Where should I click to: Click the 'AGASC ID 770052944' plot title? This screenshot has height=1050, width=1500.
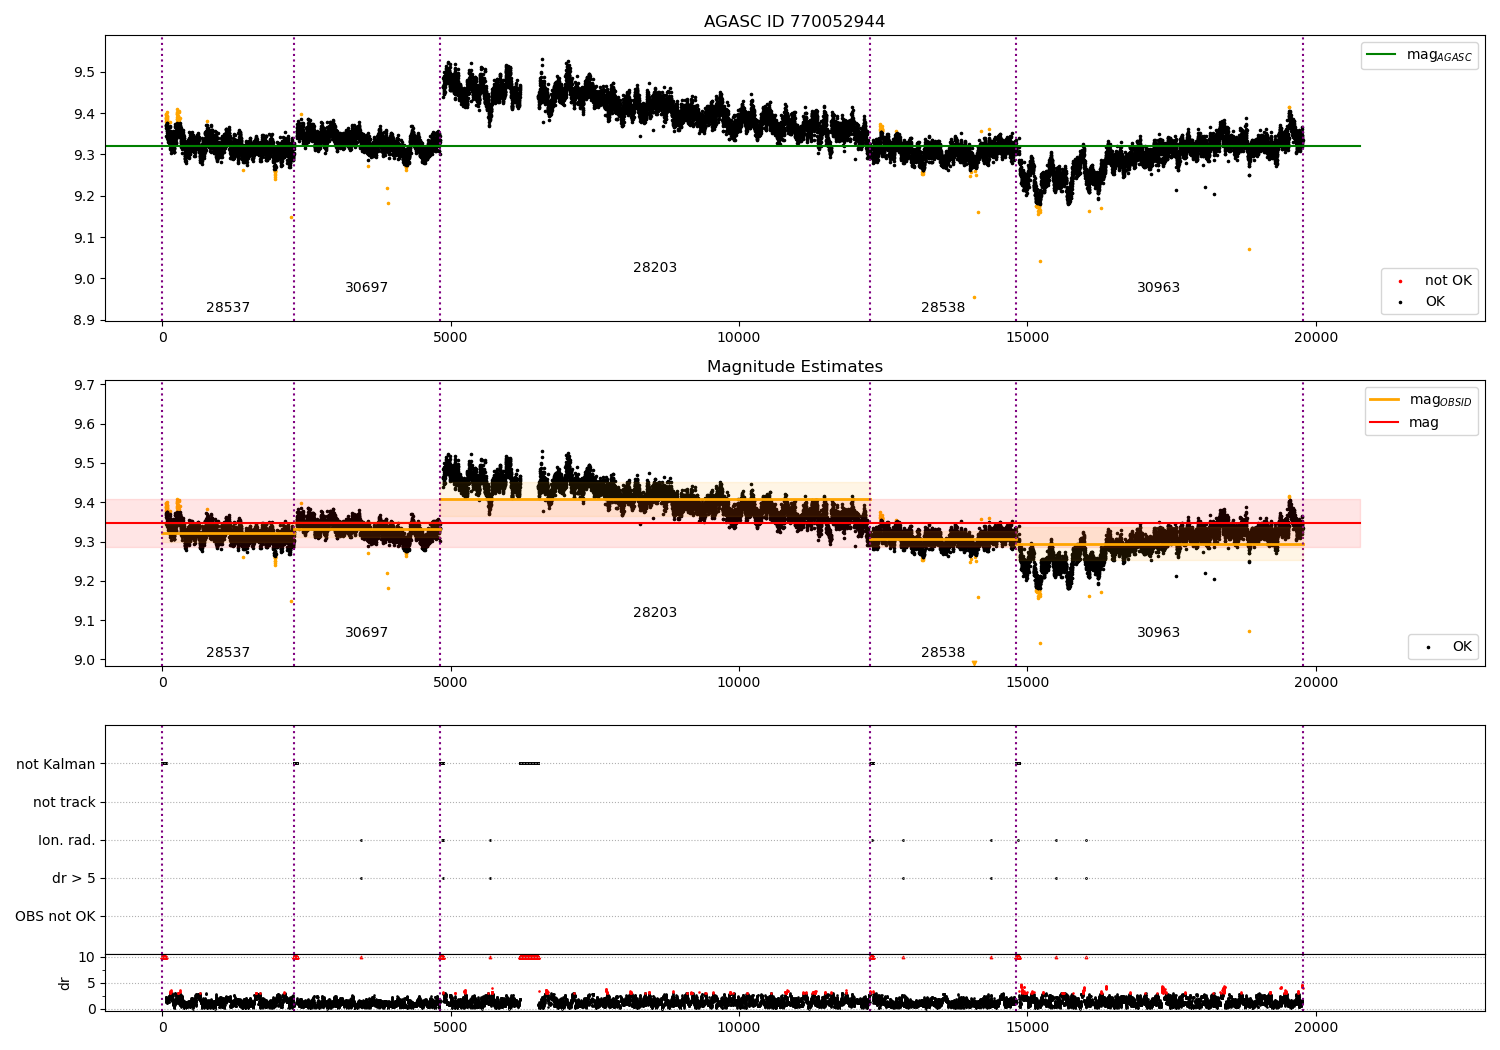click(x=794, y=22)
